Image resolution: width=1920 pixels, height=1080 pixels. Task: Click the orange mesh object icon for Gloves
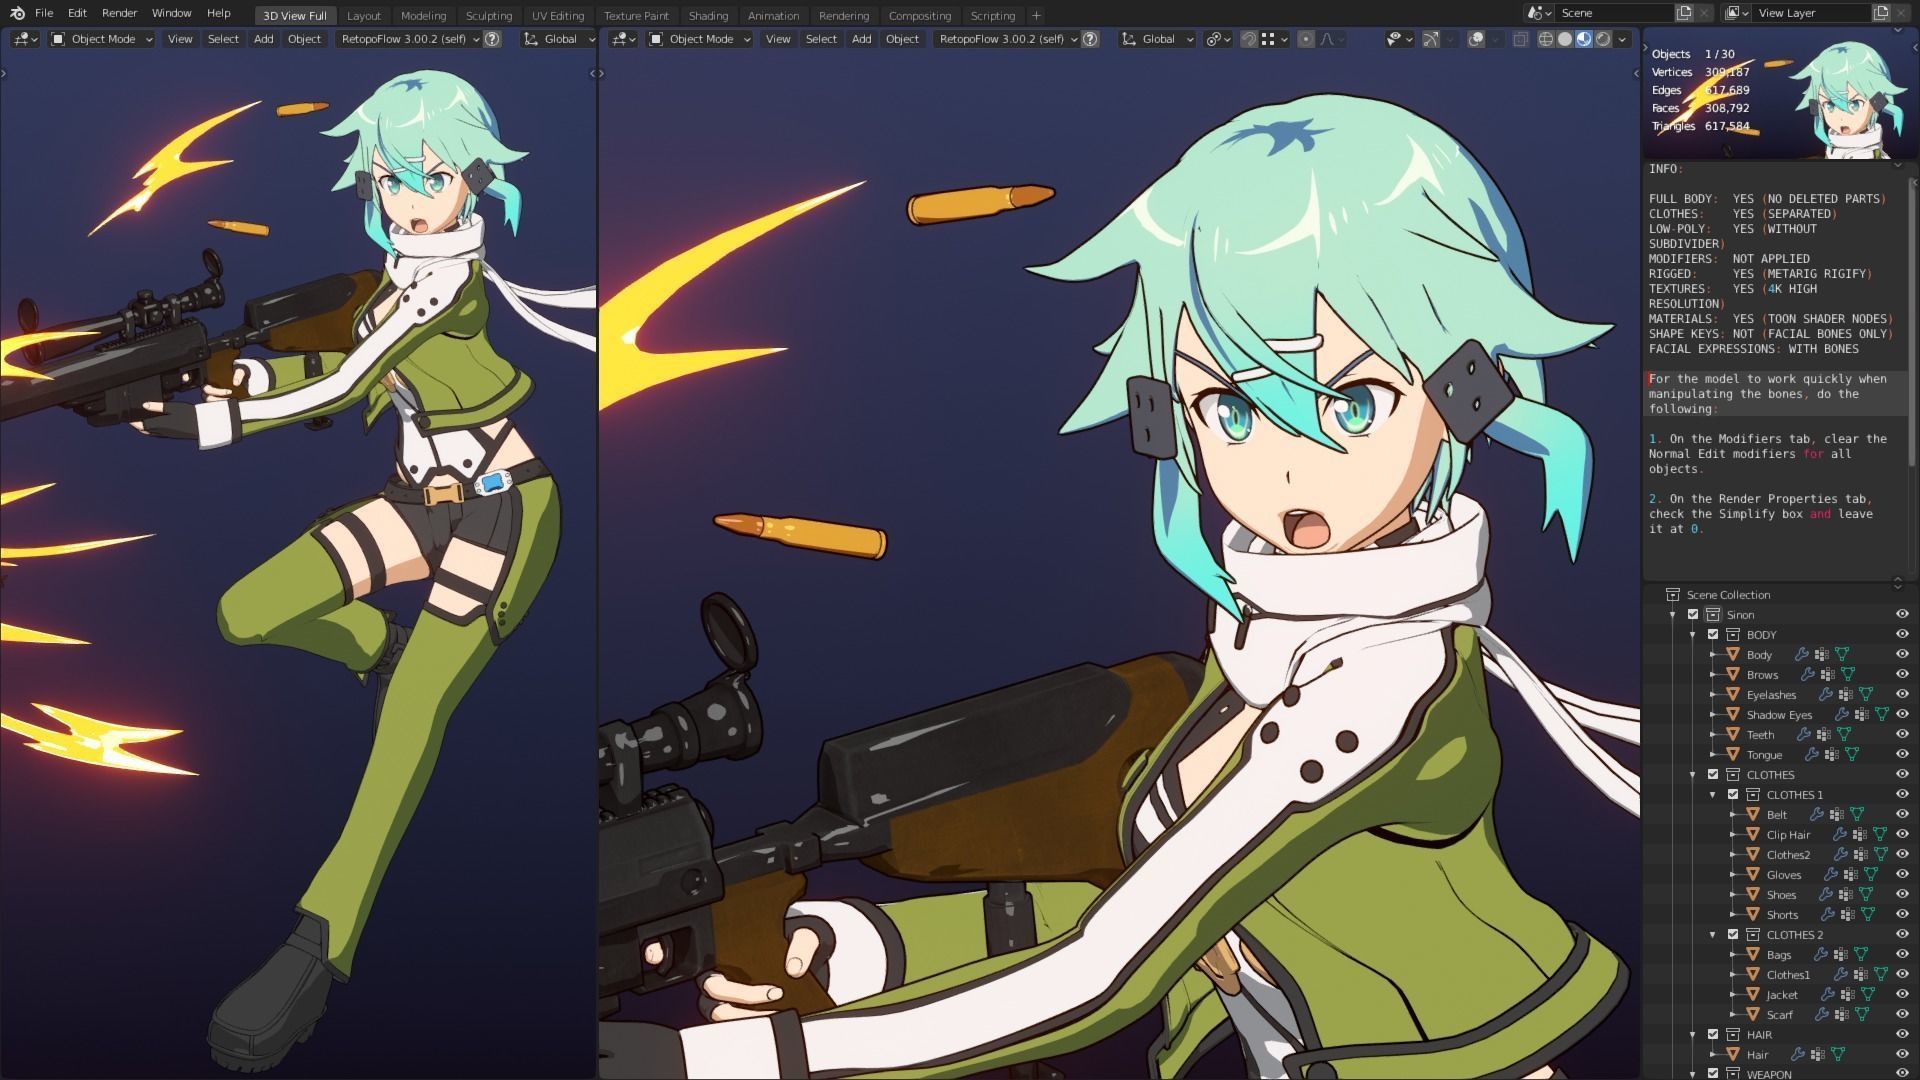[1753, 874]
